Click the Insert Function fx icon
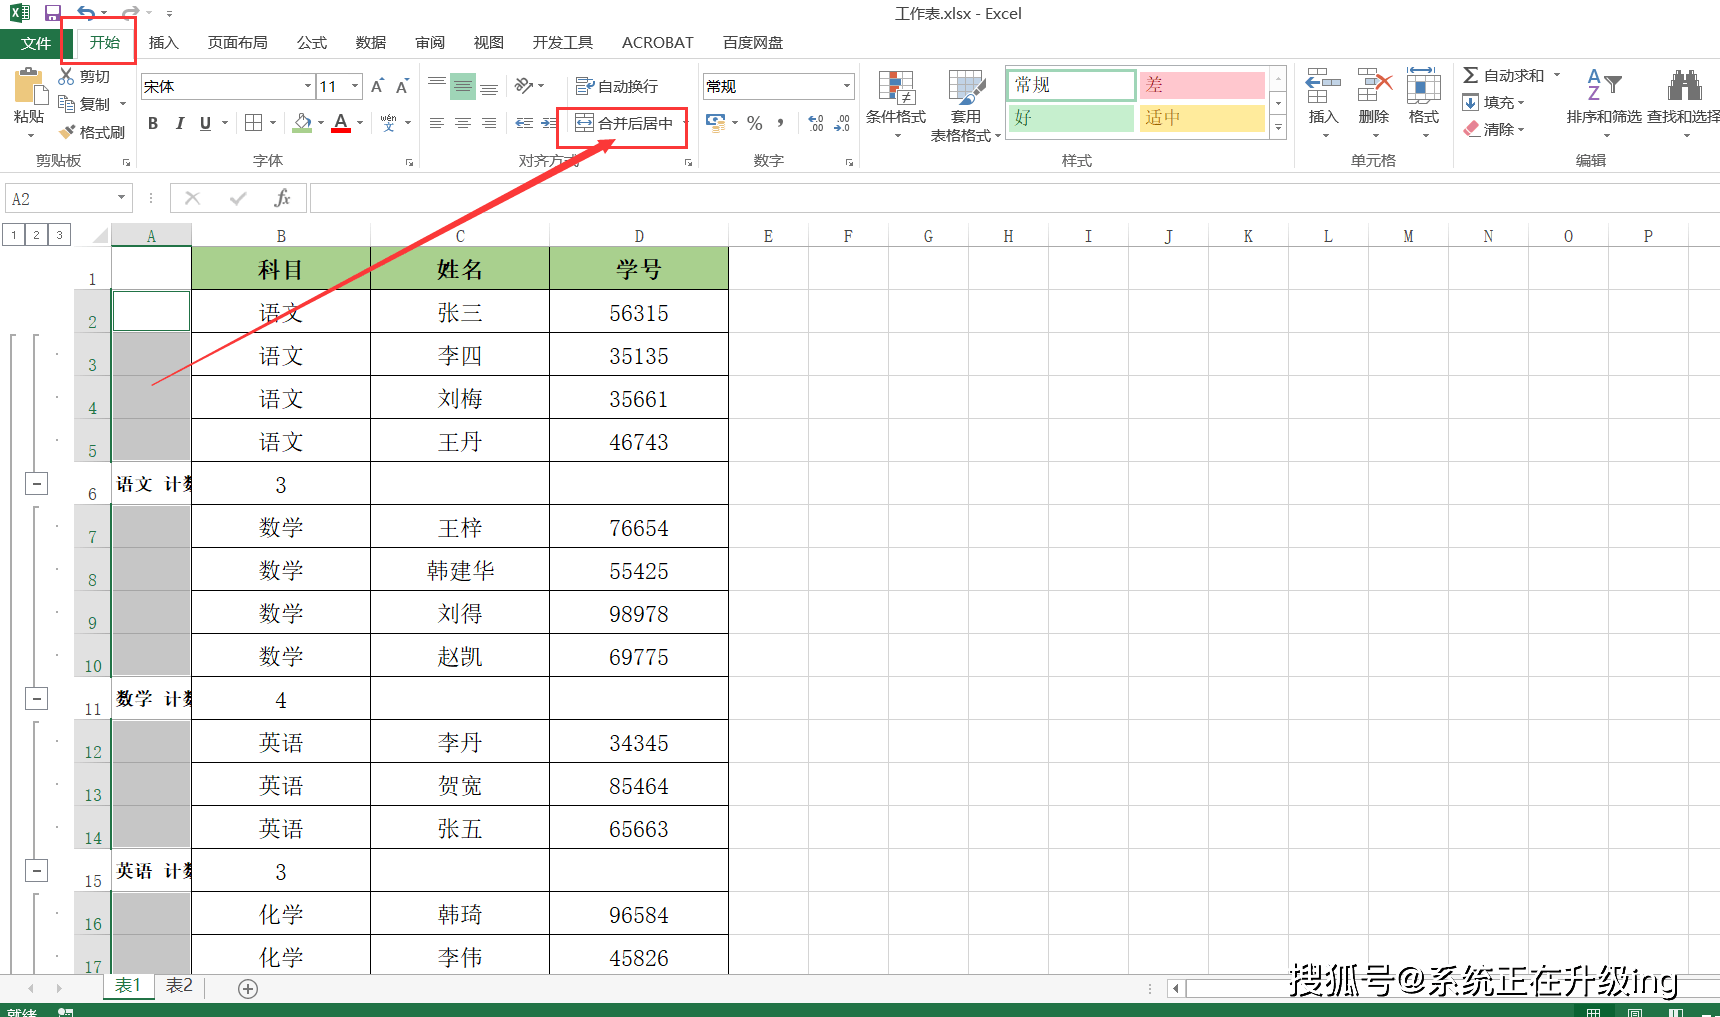Image resolution: width=1720 pixels, height=1017 pixels. click(x=282, y=198)
